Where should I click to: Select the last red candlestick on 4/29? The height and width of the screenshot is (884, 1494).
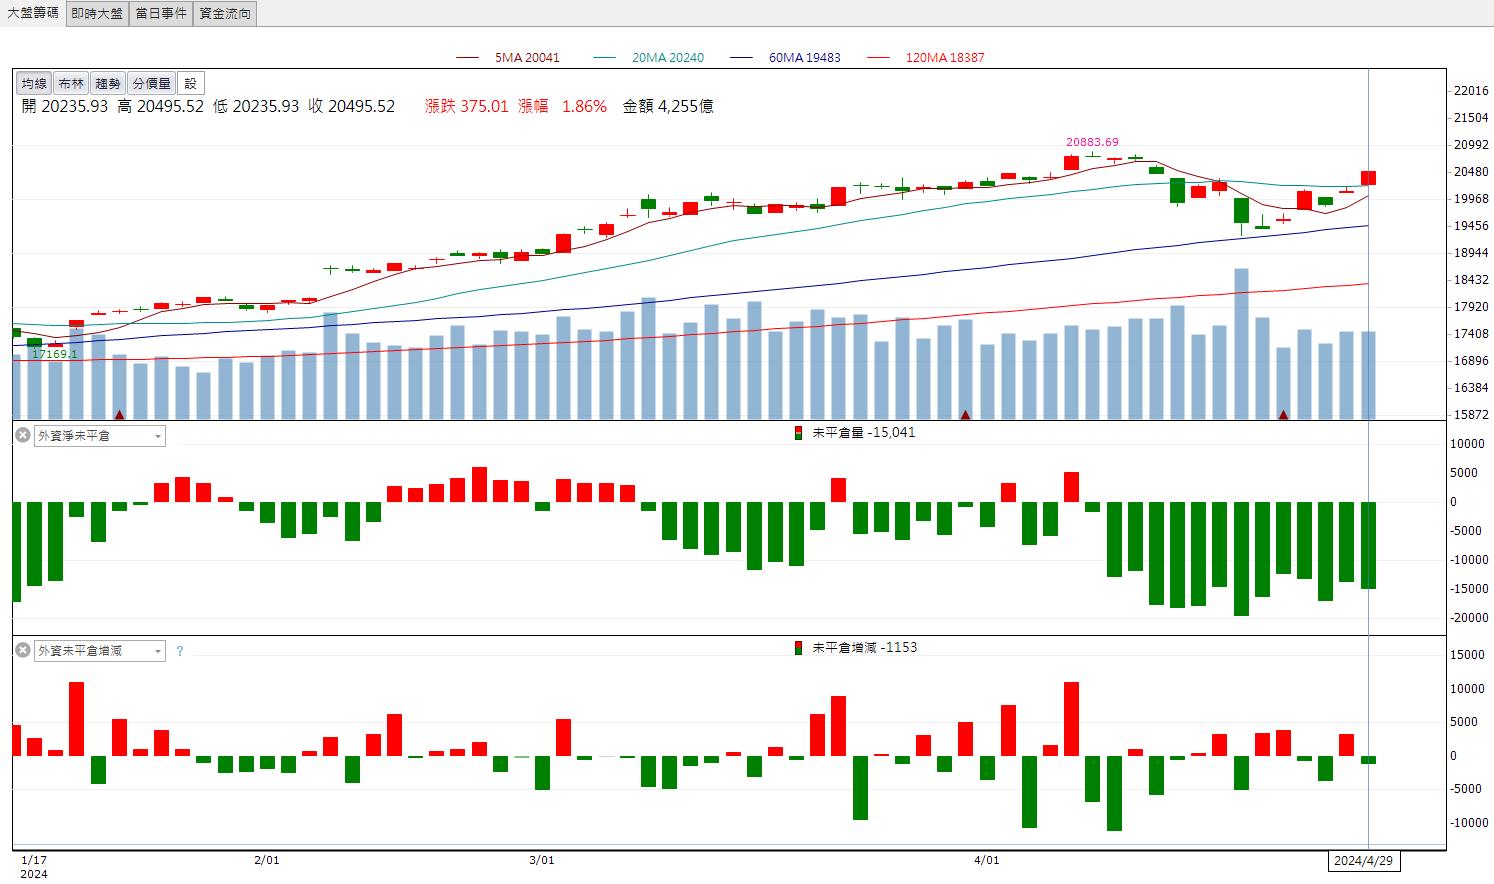(1368, 178)
